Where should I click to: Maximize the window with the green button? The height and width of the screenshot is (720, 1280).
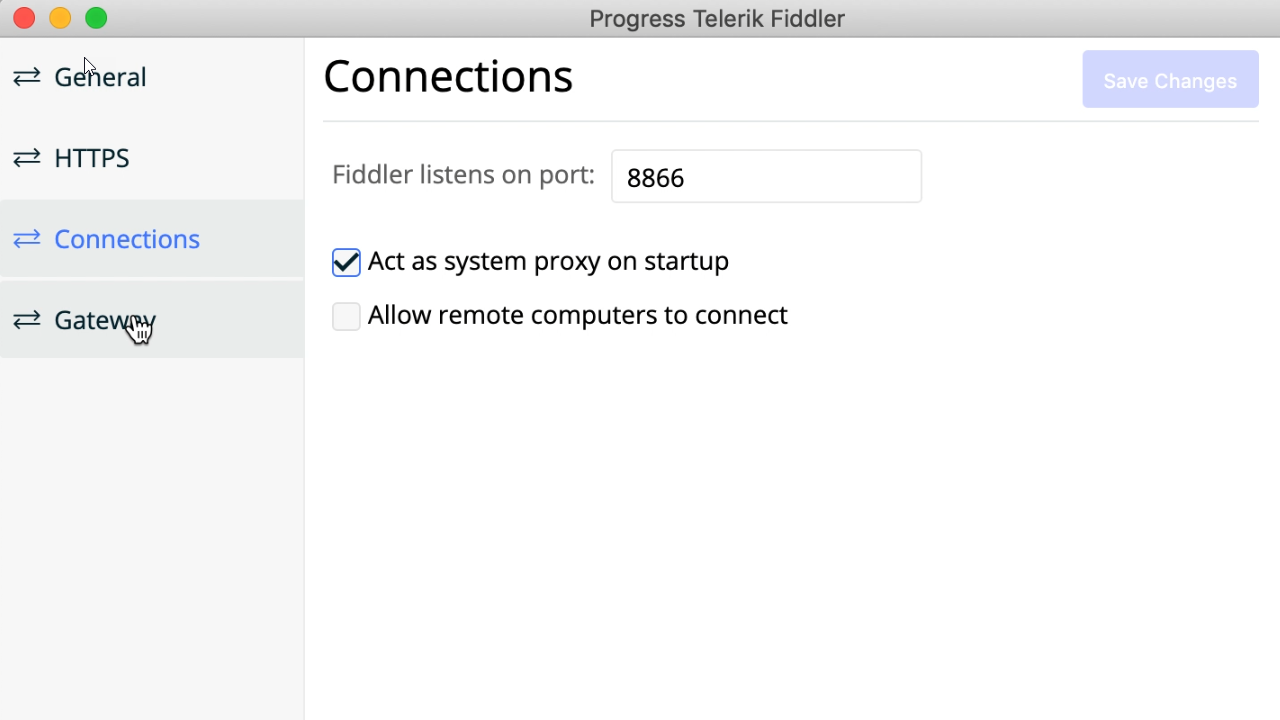(x=96, y=18)
